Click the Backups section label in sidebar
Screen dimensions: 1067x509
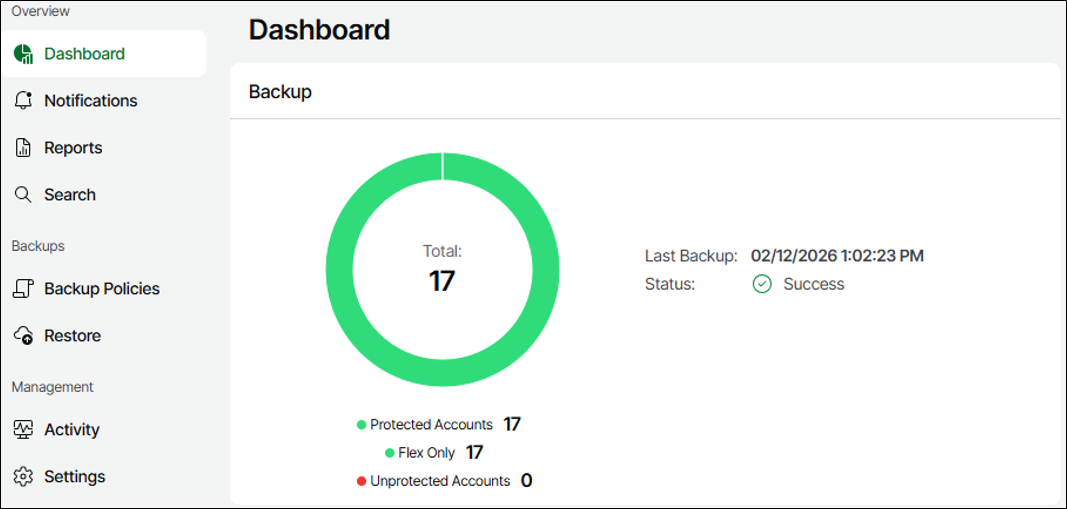38,246
